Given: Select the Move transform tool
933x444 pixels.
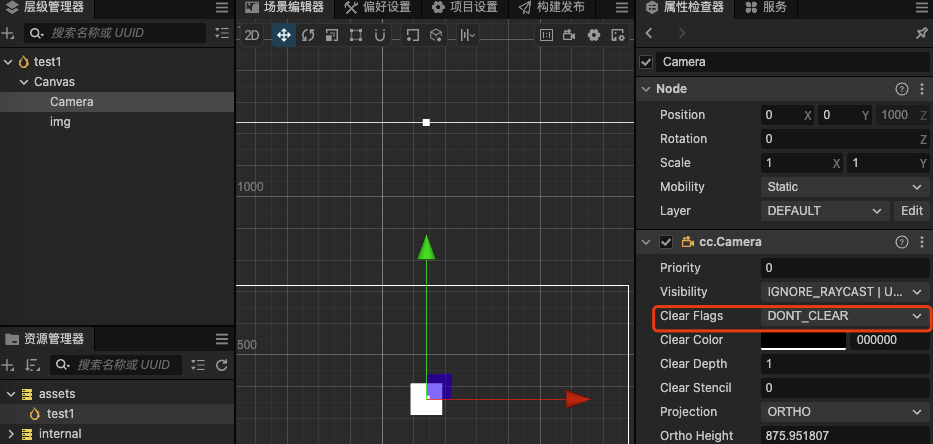Looking at the screenshot, I should (284, 35).
